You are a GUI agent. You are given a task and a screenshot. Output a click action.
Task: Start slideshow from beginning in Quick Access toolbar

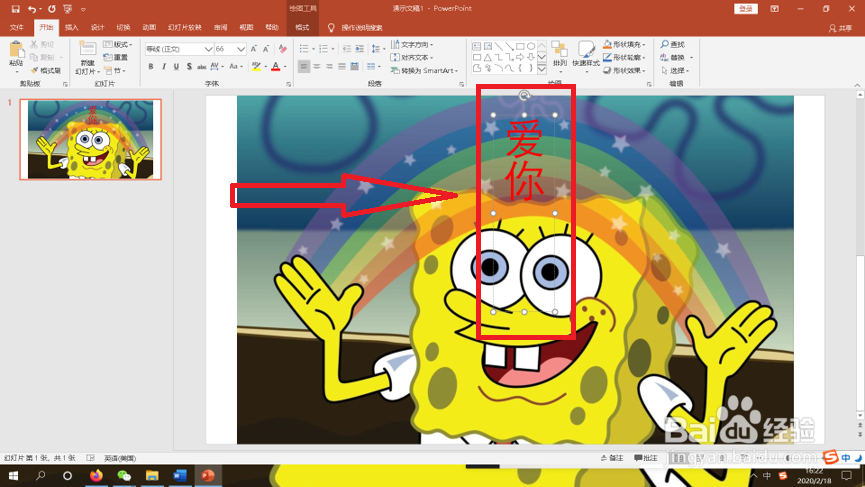coord(68,9)
